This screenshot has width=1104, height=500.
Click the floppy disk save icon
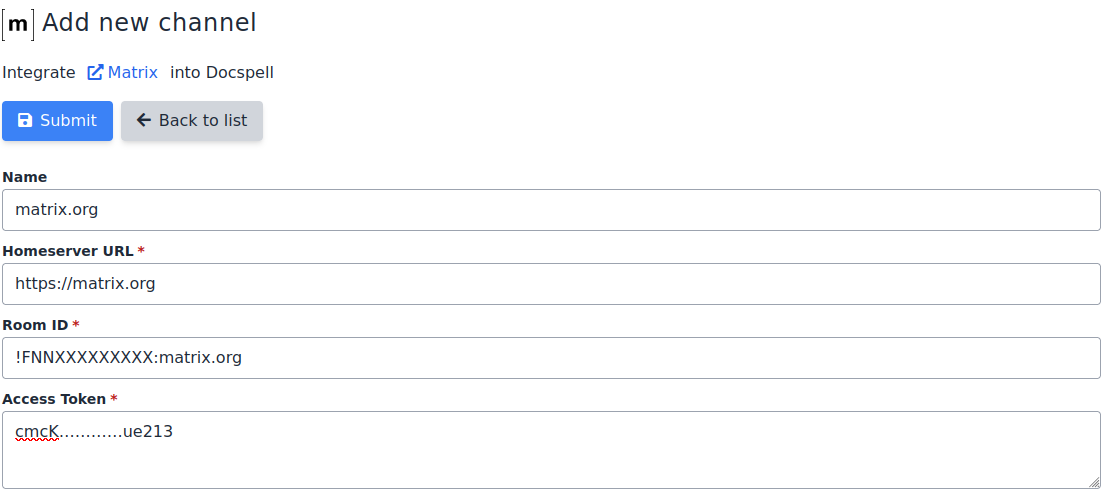pyautogui.click(x=26, y=120)
